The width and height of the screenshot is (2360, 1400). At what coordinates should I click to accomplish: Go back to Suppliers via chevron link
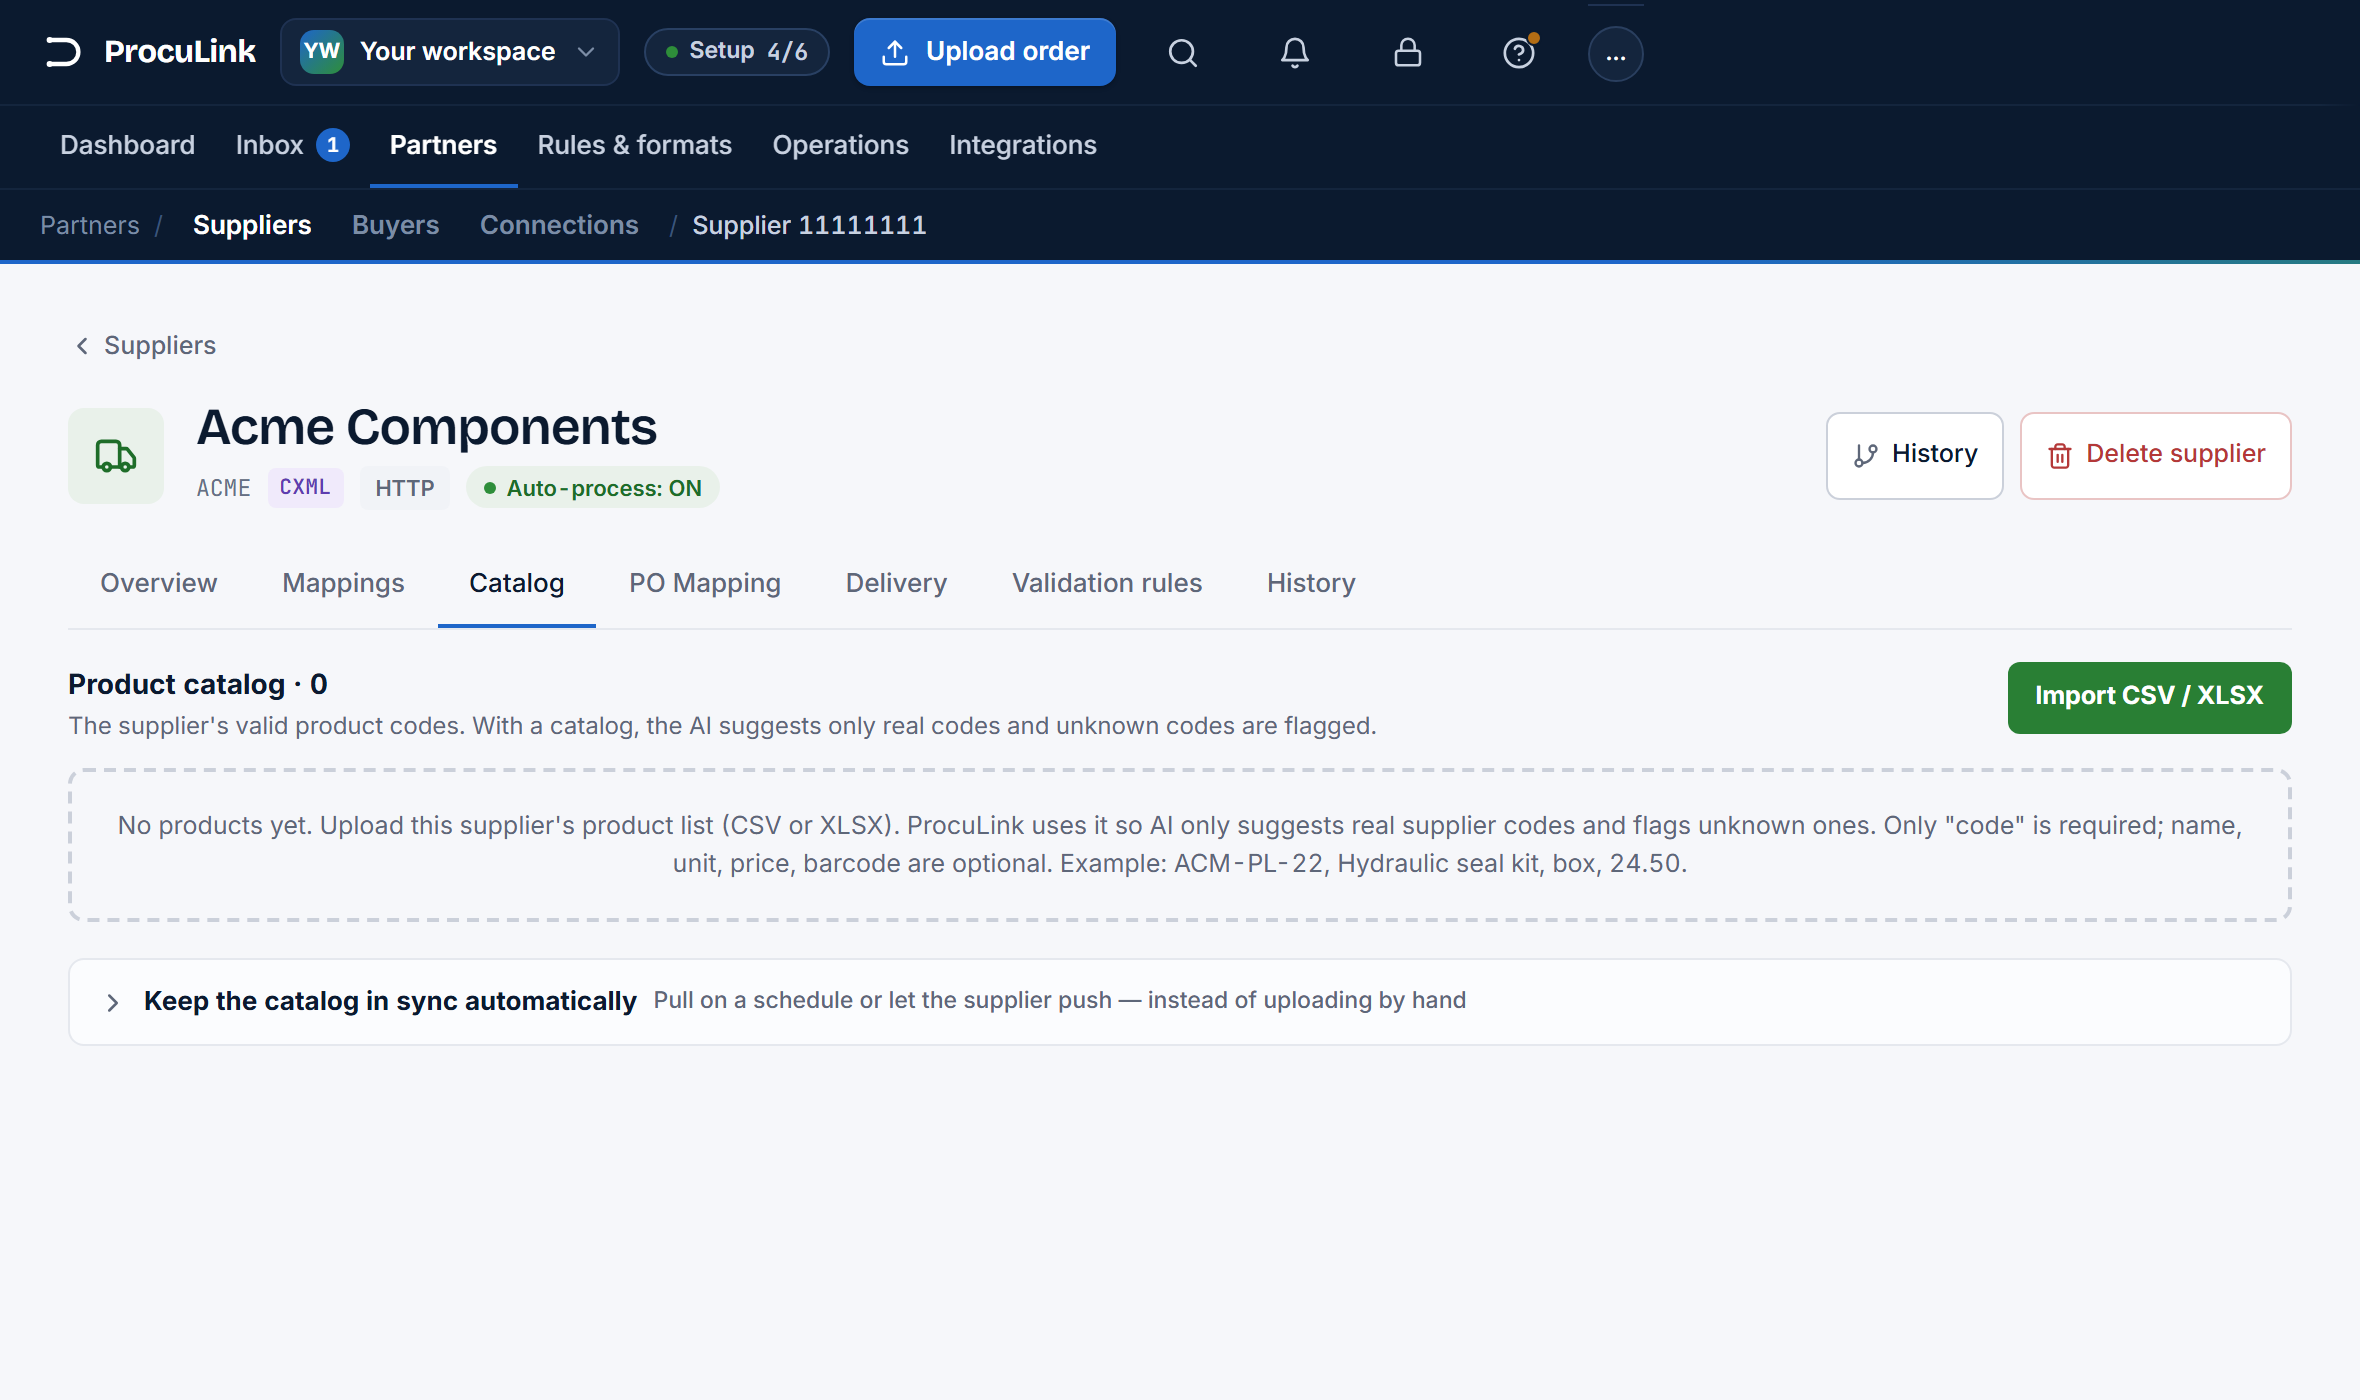tap(145, 345)
